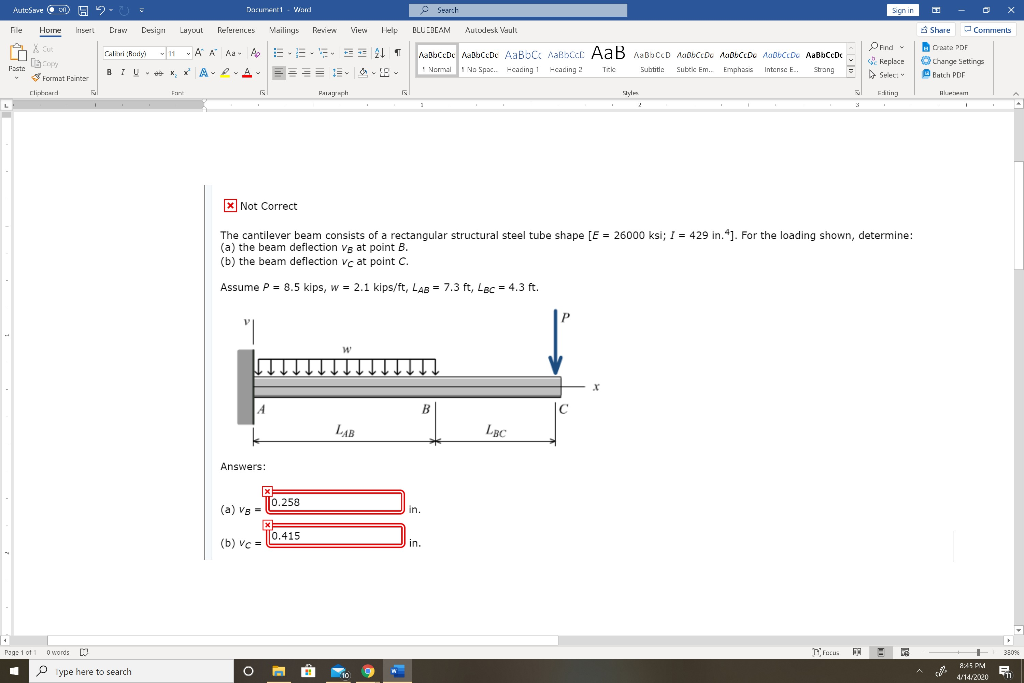Image resolution: width=1024 pixels, height=683 pixels.
Task: Expand the bullet list options dropdown
Action: pyautogui.click(x=290, y=51)
